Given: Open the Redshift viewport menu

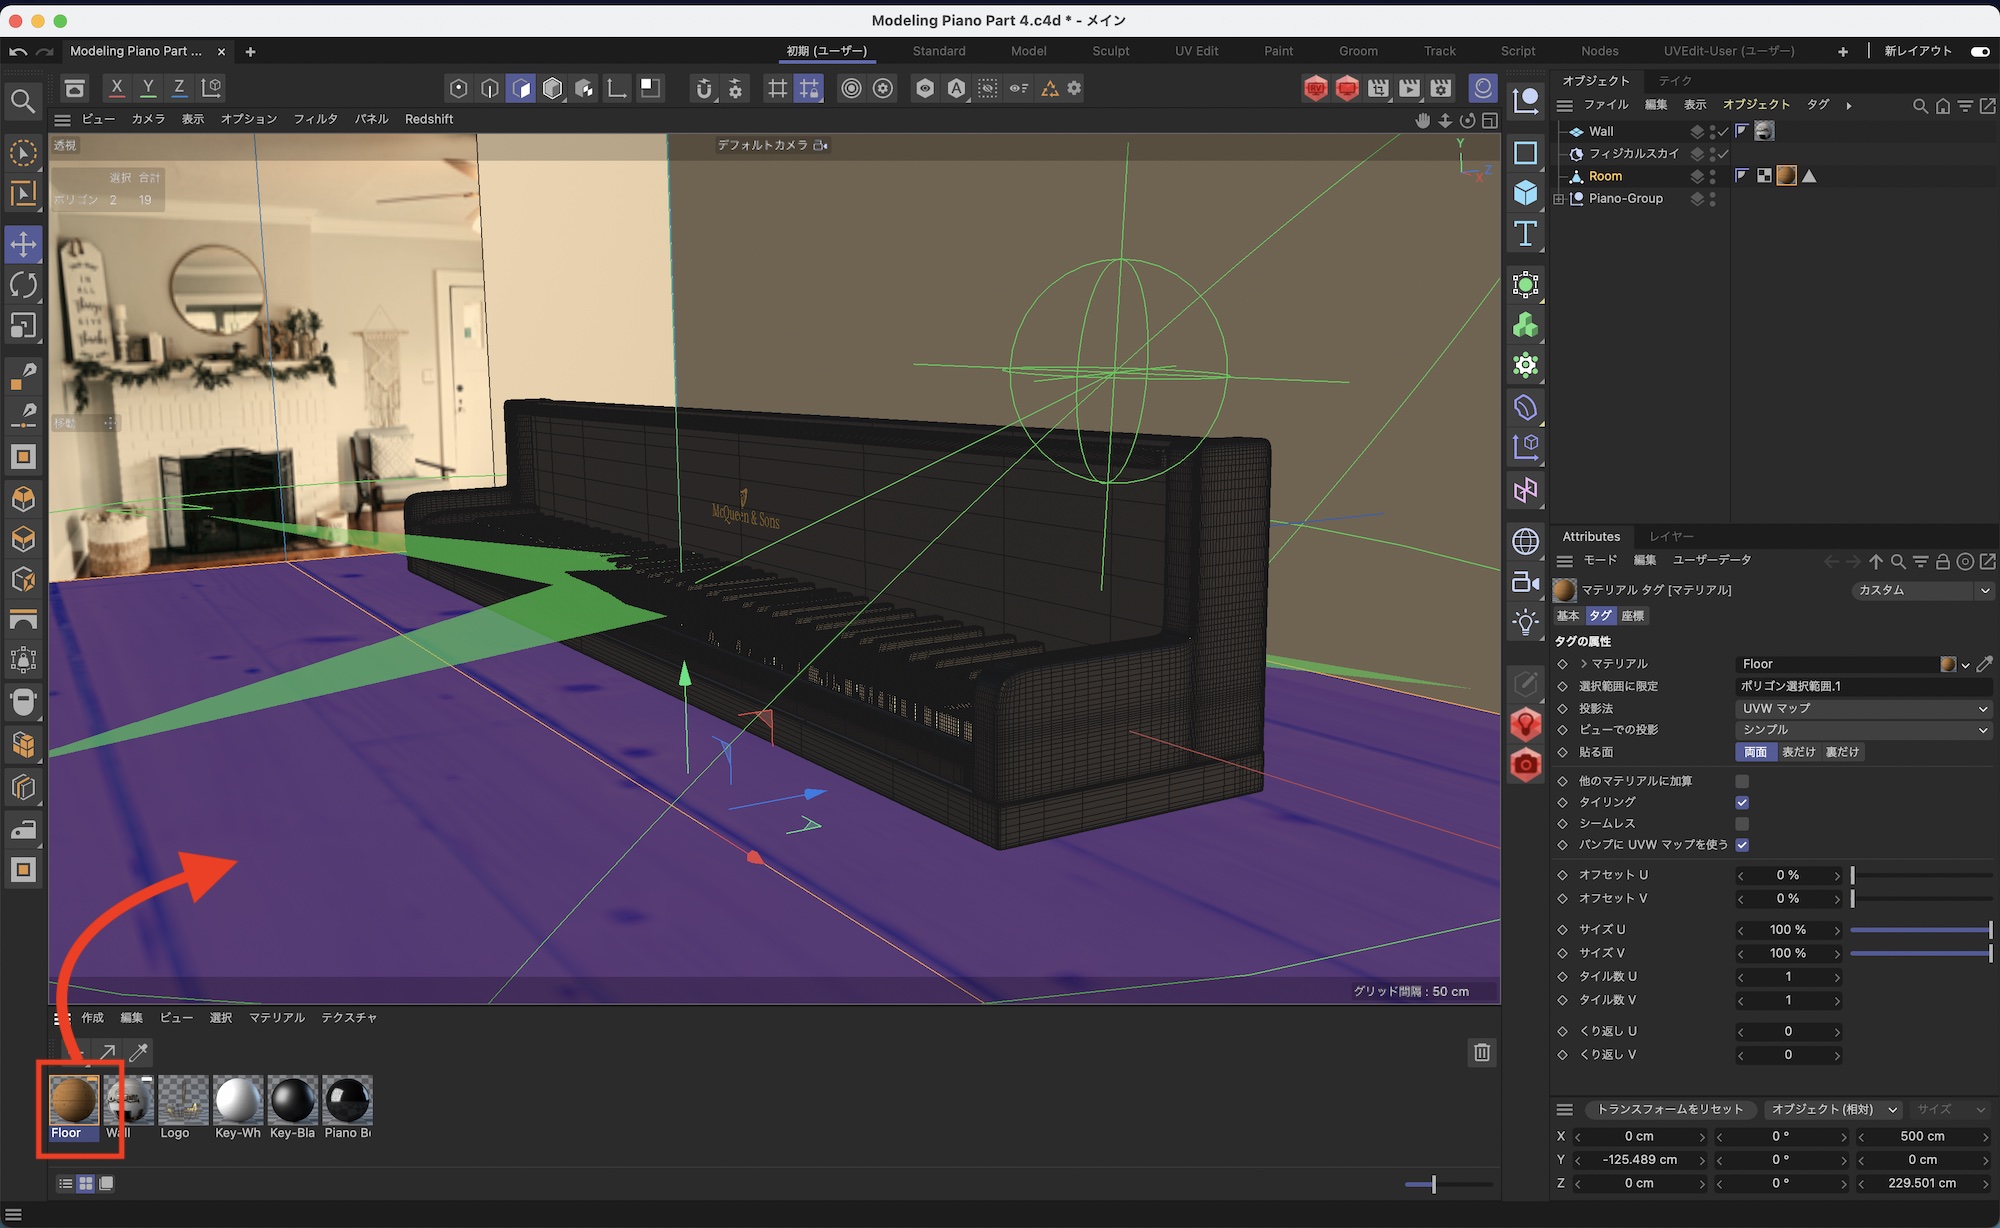Looking at the screenshot, I should pos(429,119).
